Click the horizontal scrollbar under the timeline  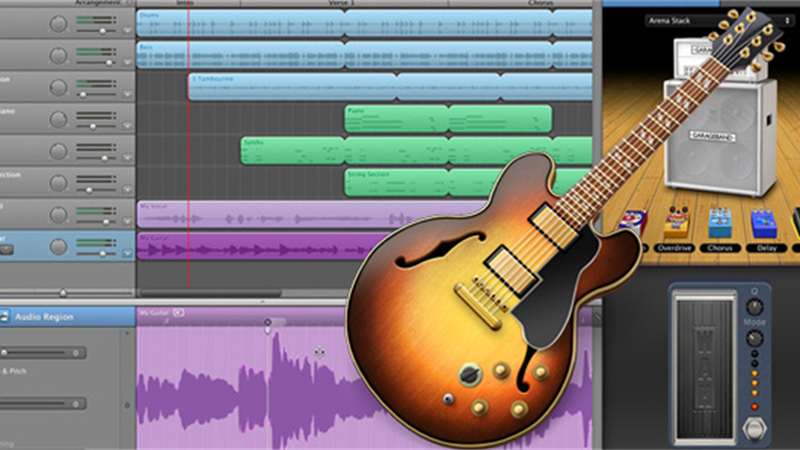tap(211, 293)
